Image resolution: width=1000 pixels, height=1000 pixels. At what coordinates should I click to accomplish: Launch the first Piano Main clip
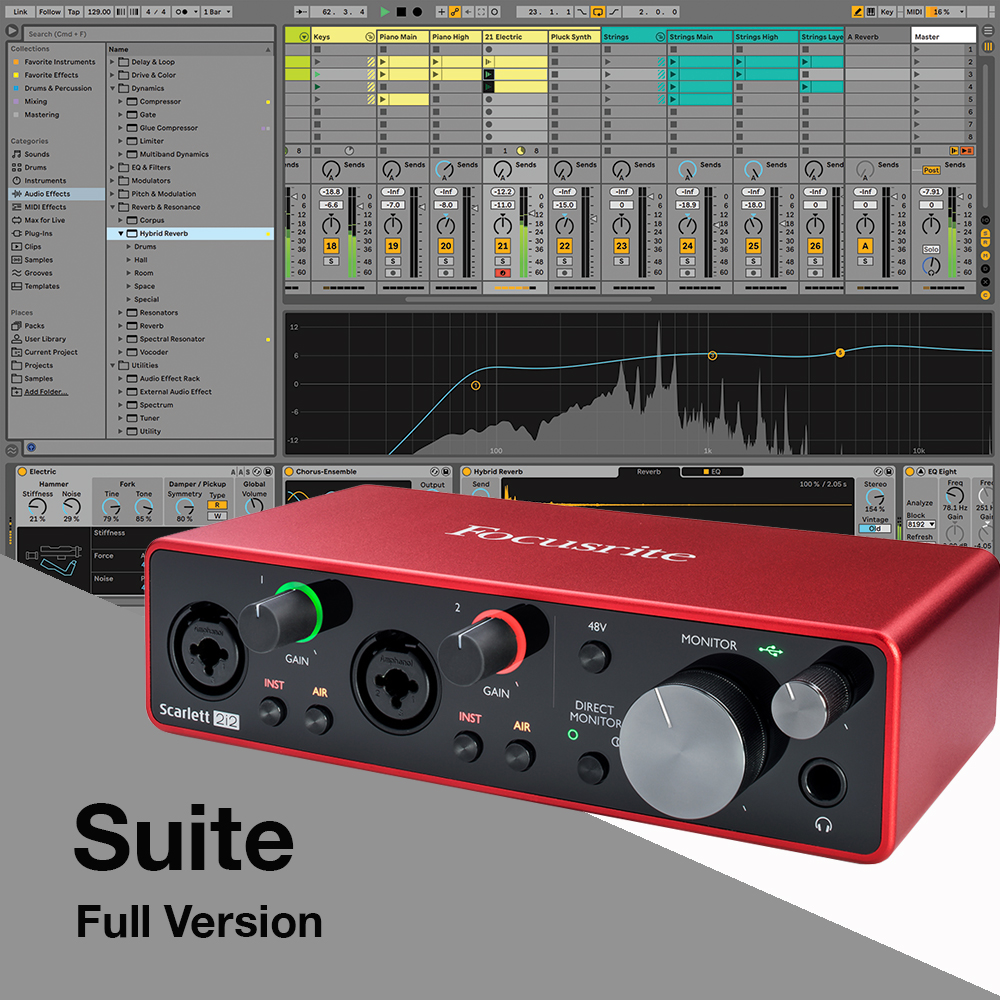click(x=383, y=62)
